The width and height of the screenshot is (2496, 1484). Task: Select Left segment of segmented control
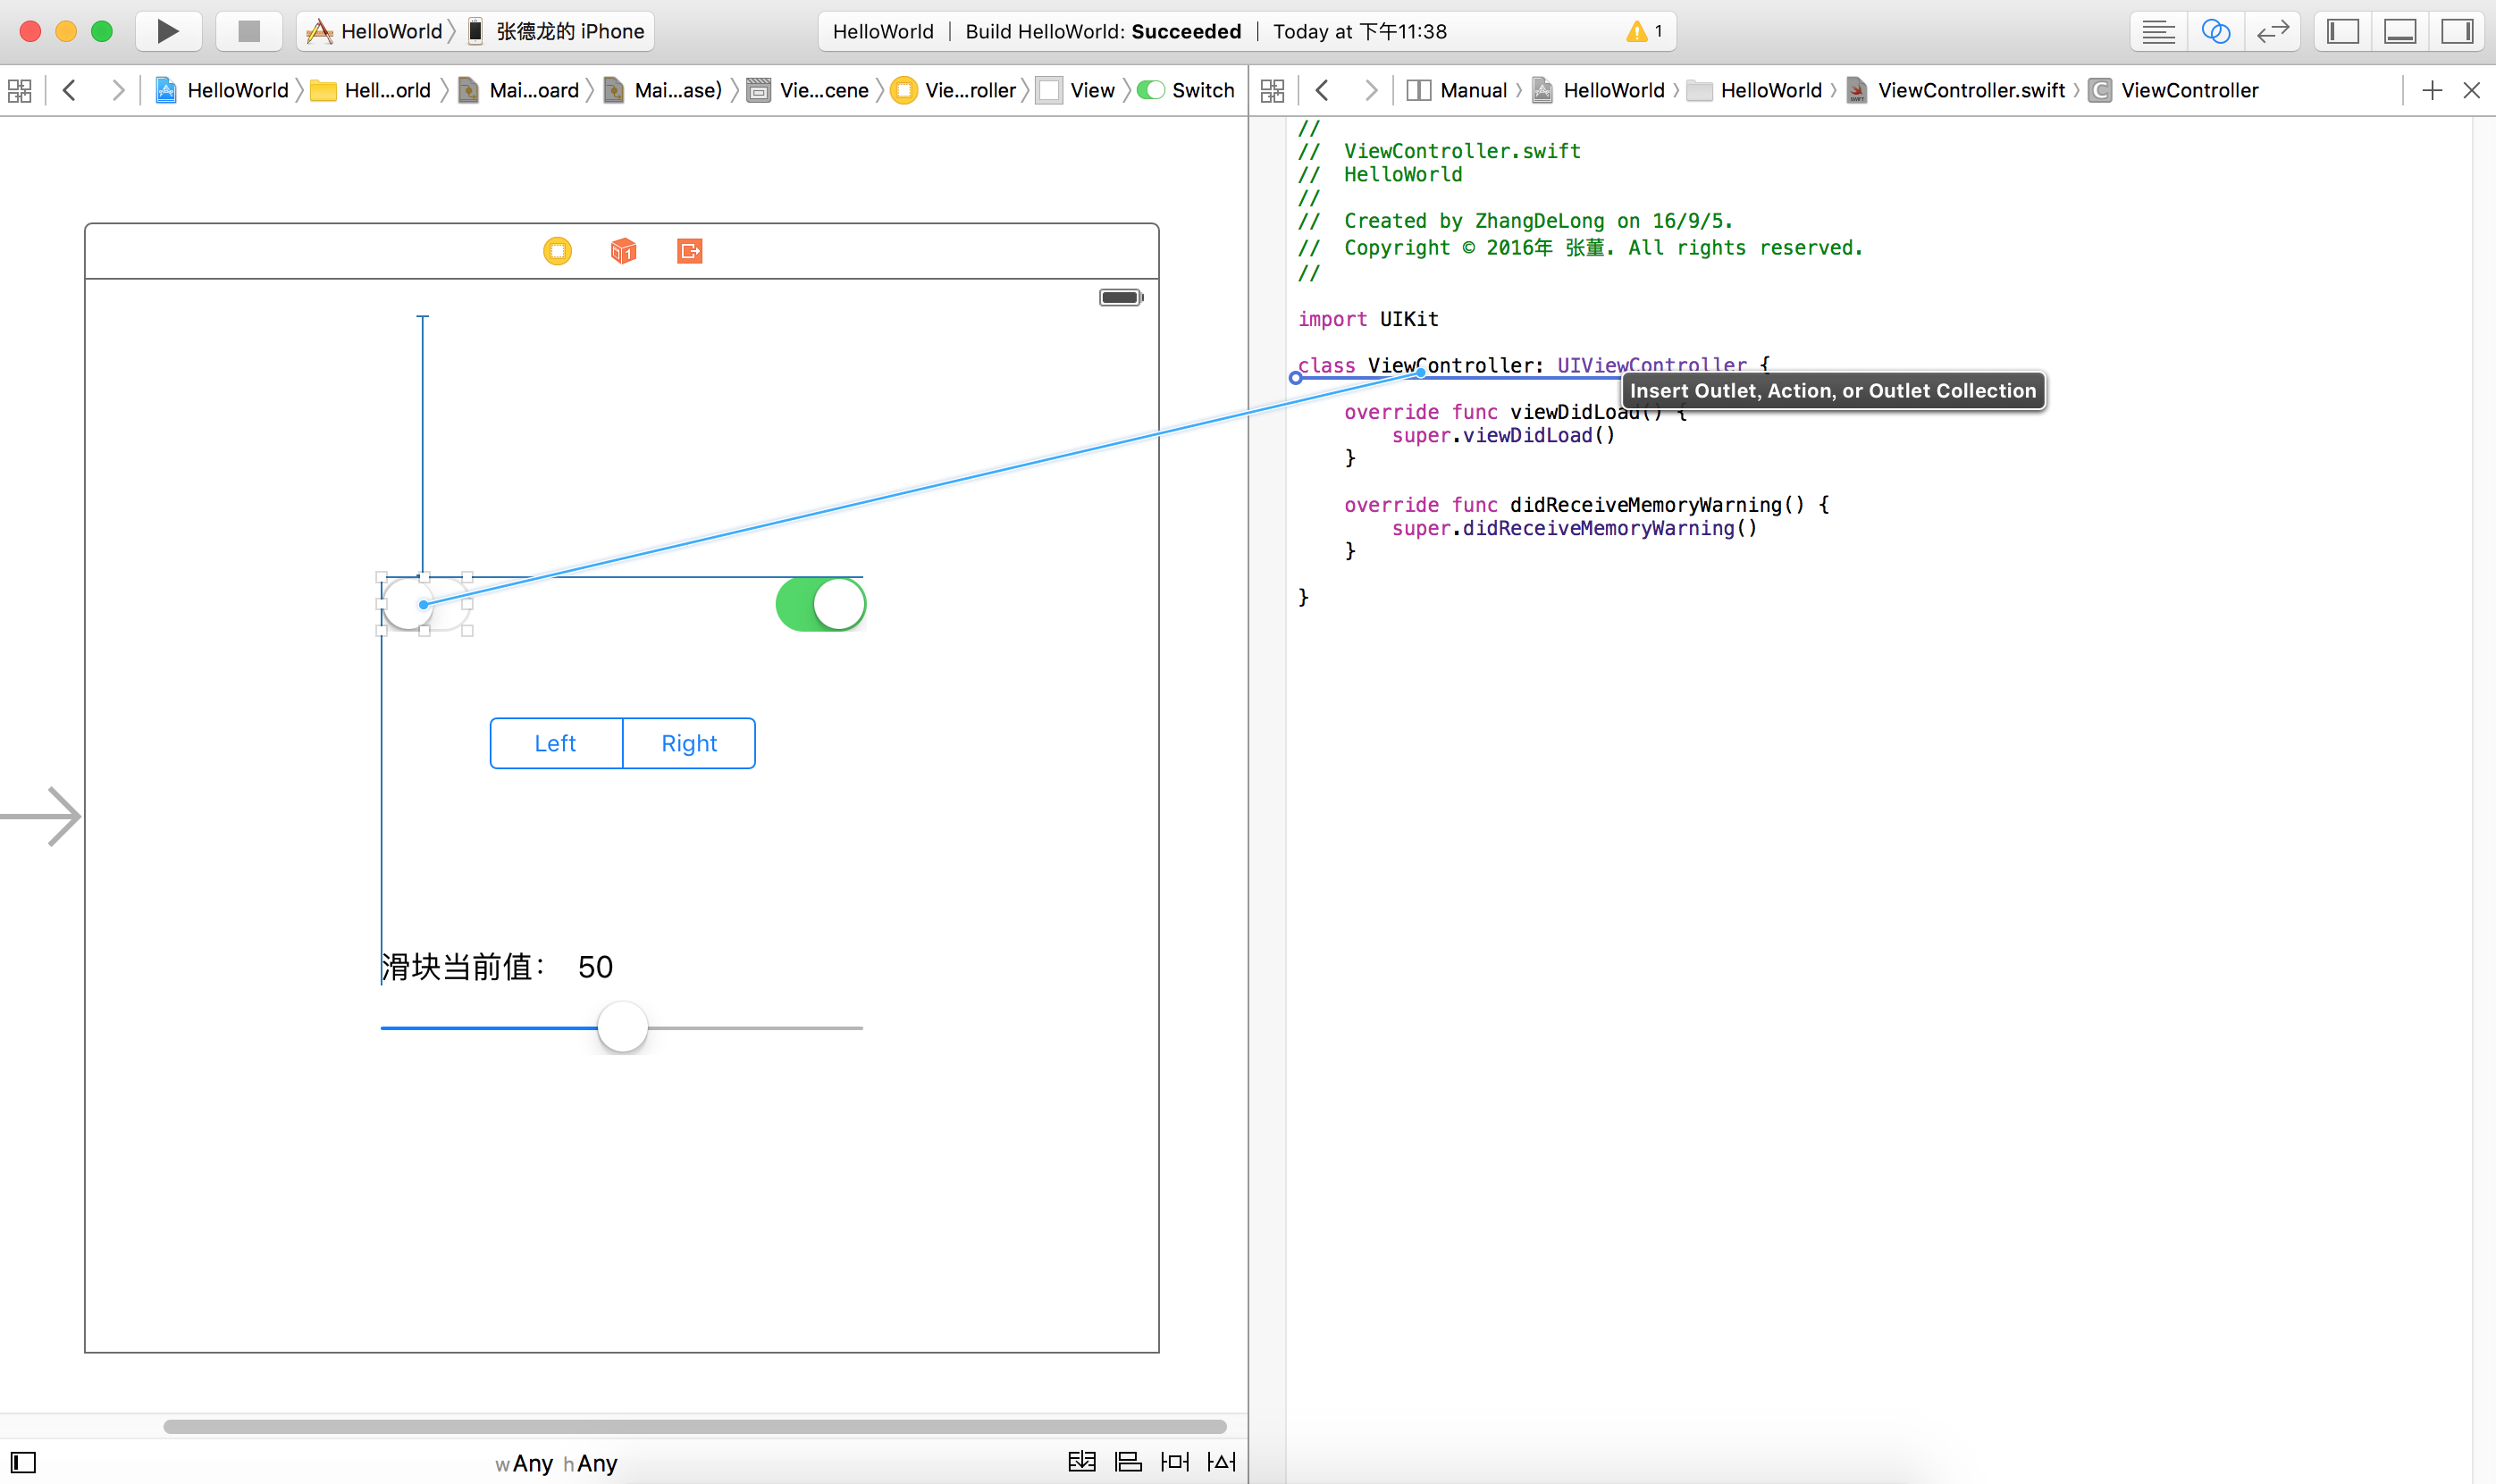[x=556, y=743]
